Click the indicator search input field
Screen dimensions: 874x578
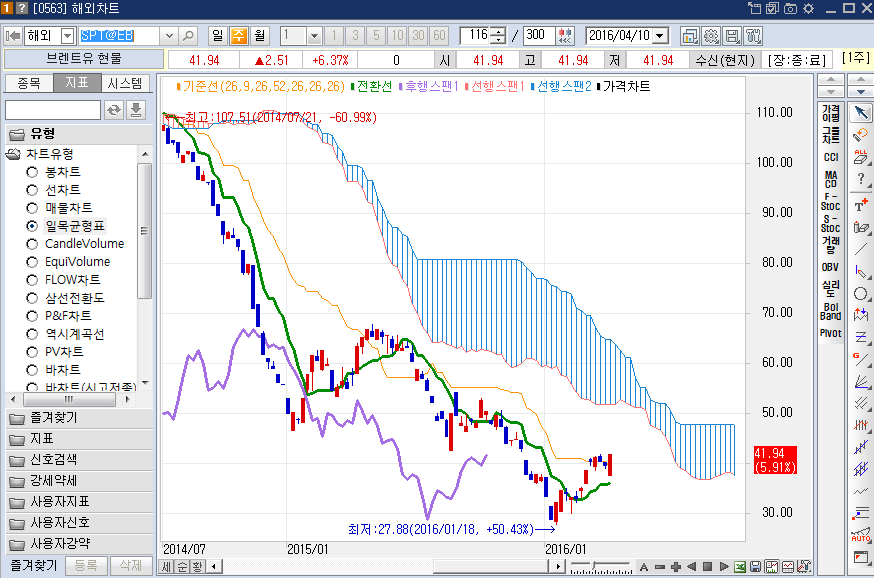coord(53,110)
